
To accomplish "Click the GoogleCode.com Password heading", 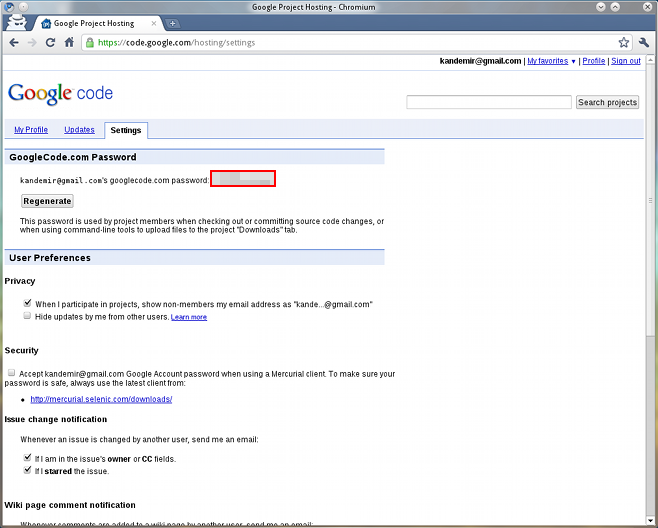I will coord(73,157).
